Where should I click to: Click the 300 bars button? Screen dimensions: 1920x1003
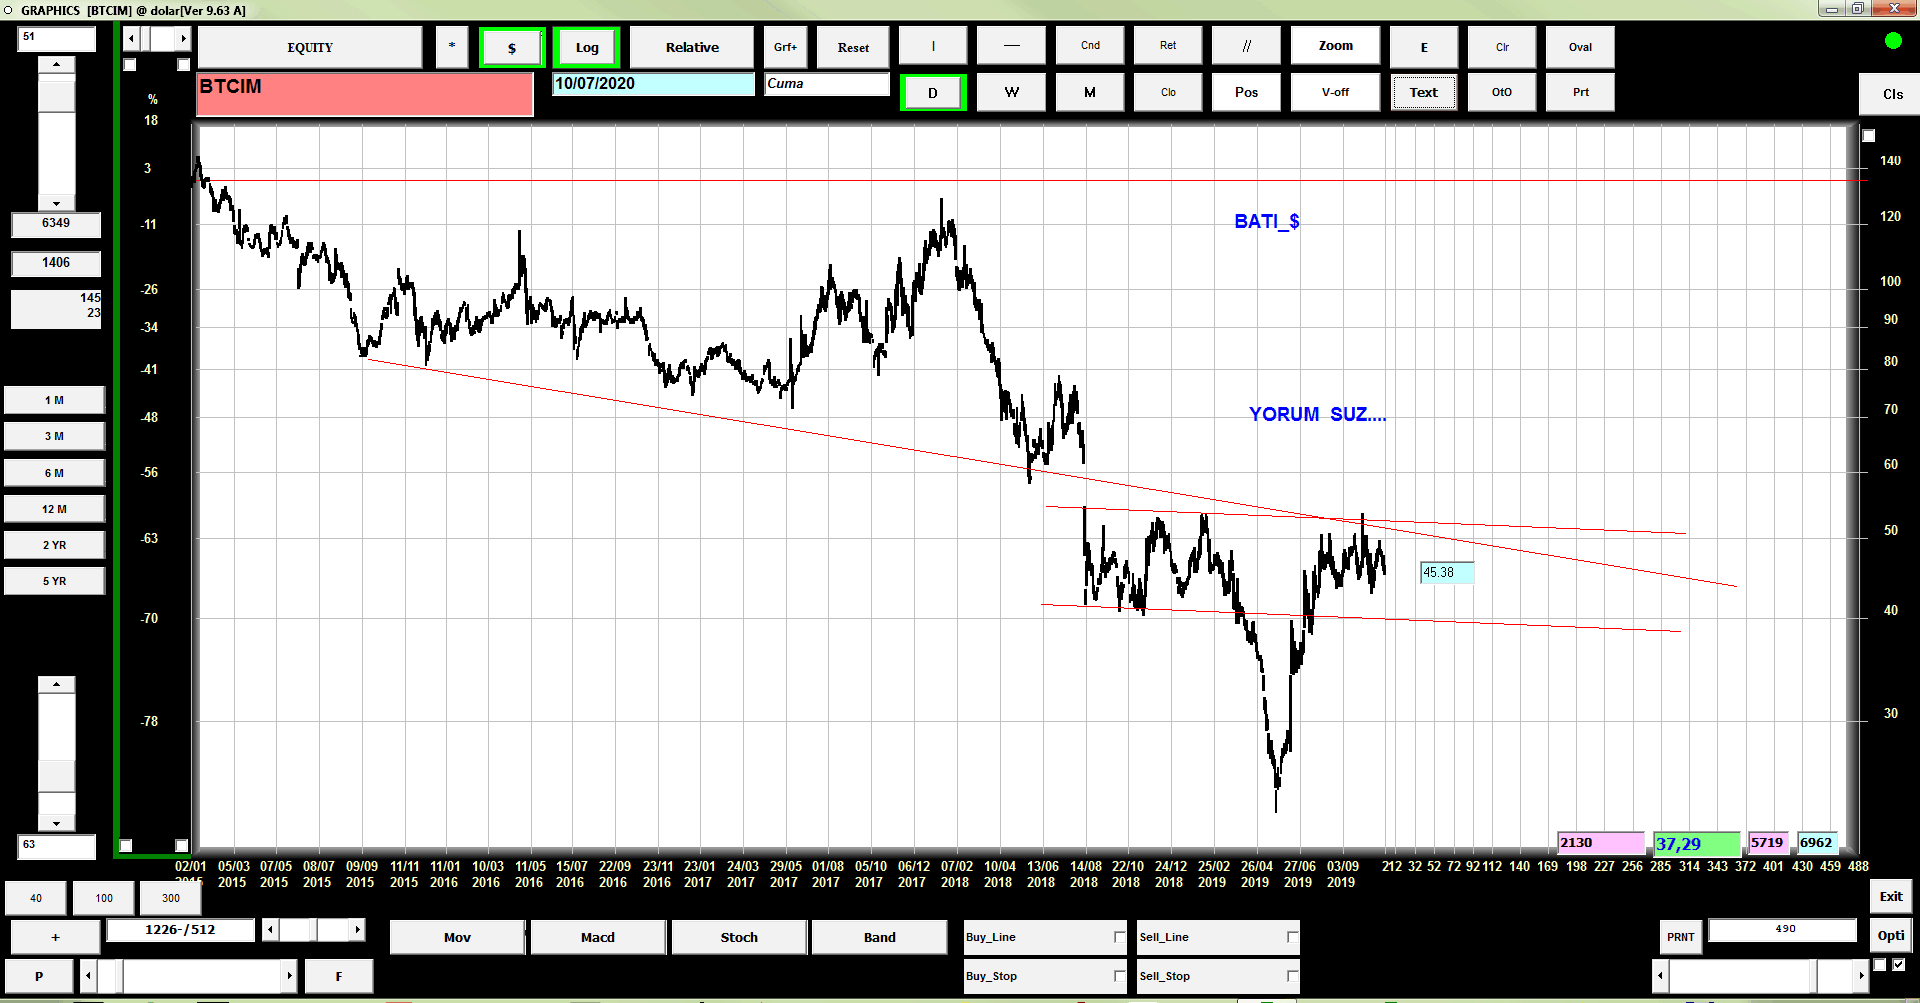[x=171, y=898]
